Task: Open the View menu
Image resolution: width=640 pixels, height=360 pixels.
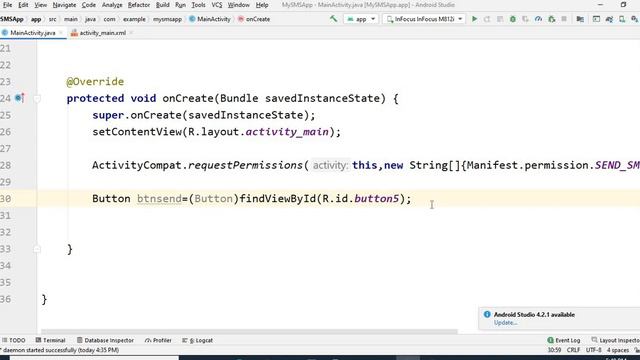Action: point(40,5)
